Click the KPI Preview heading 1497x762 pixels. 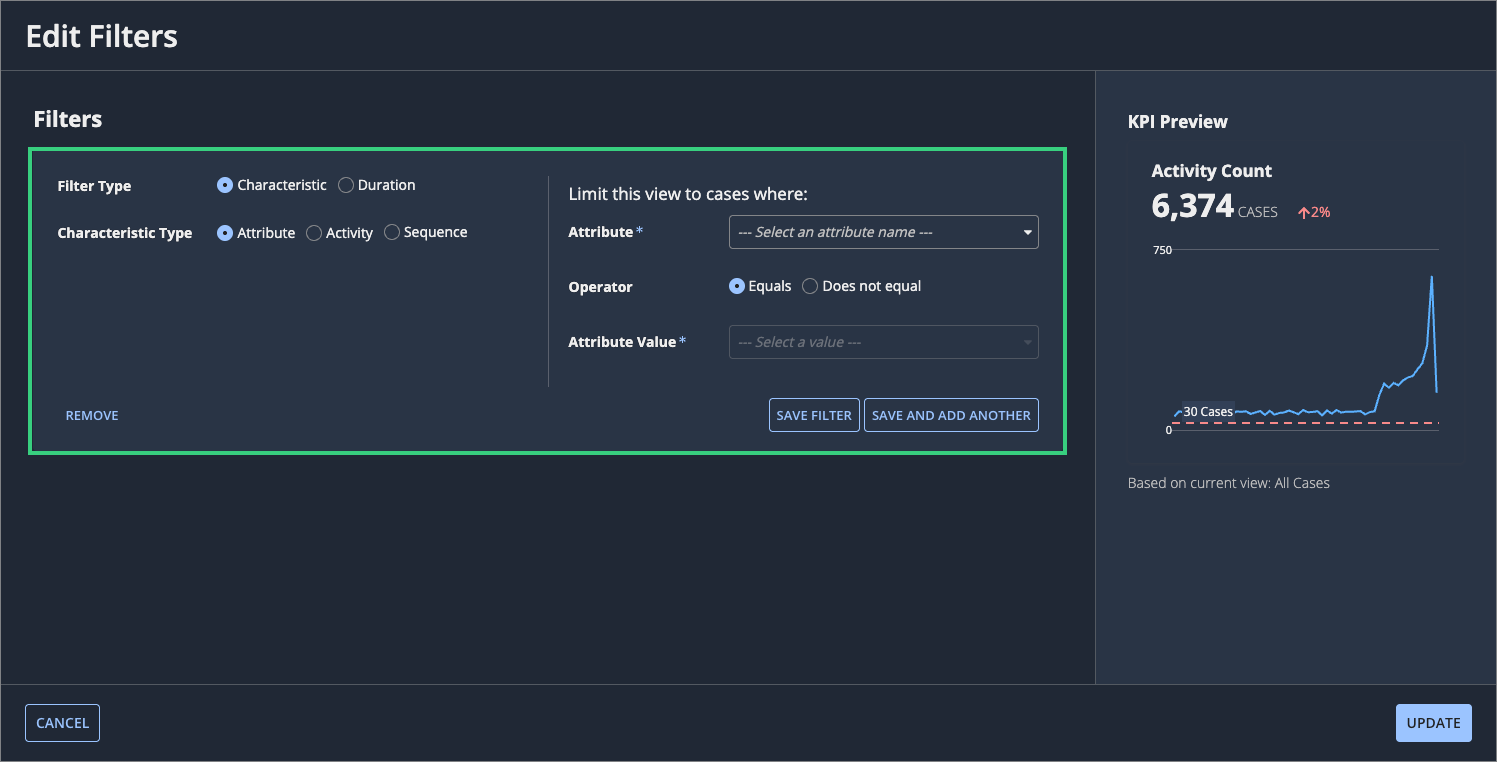[x=1178, y=122]
